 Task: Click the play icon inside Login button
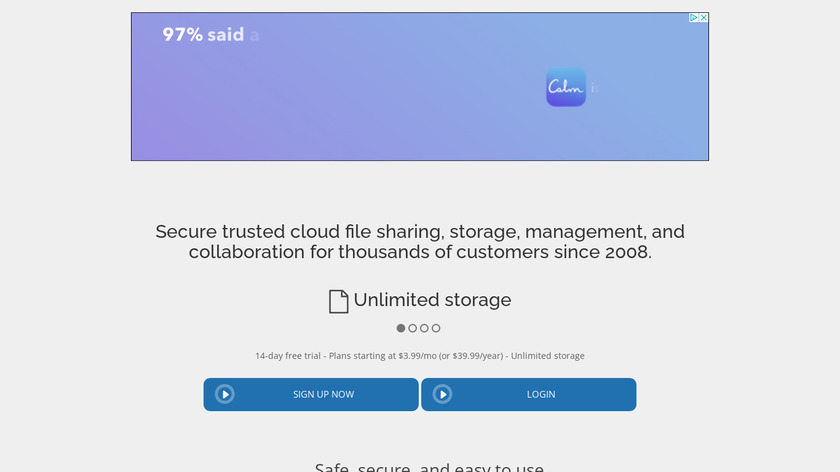pos(443,395)
